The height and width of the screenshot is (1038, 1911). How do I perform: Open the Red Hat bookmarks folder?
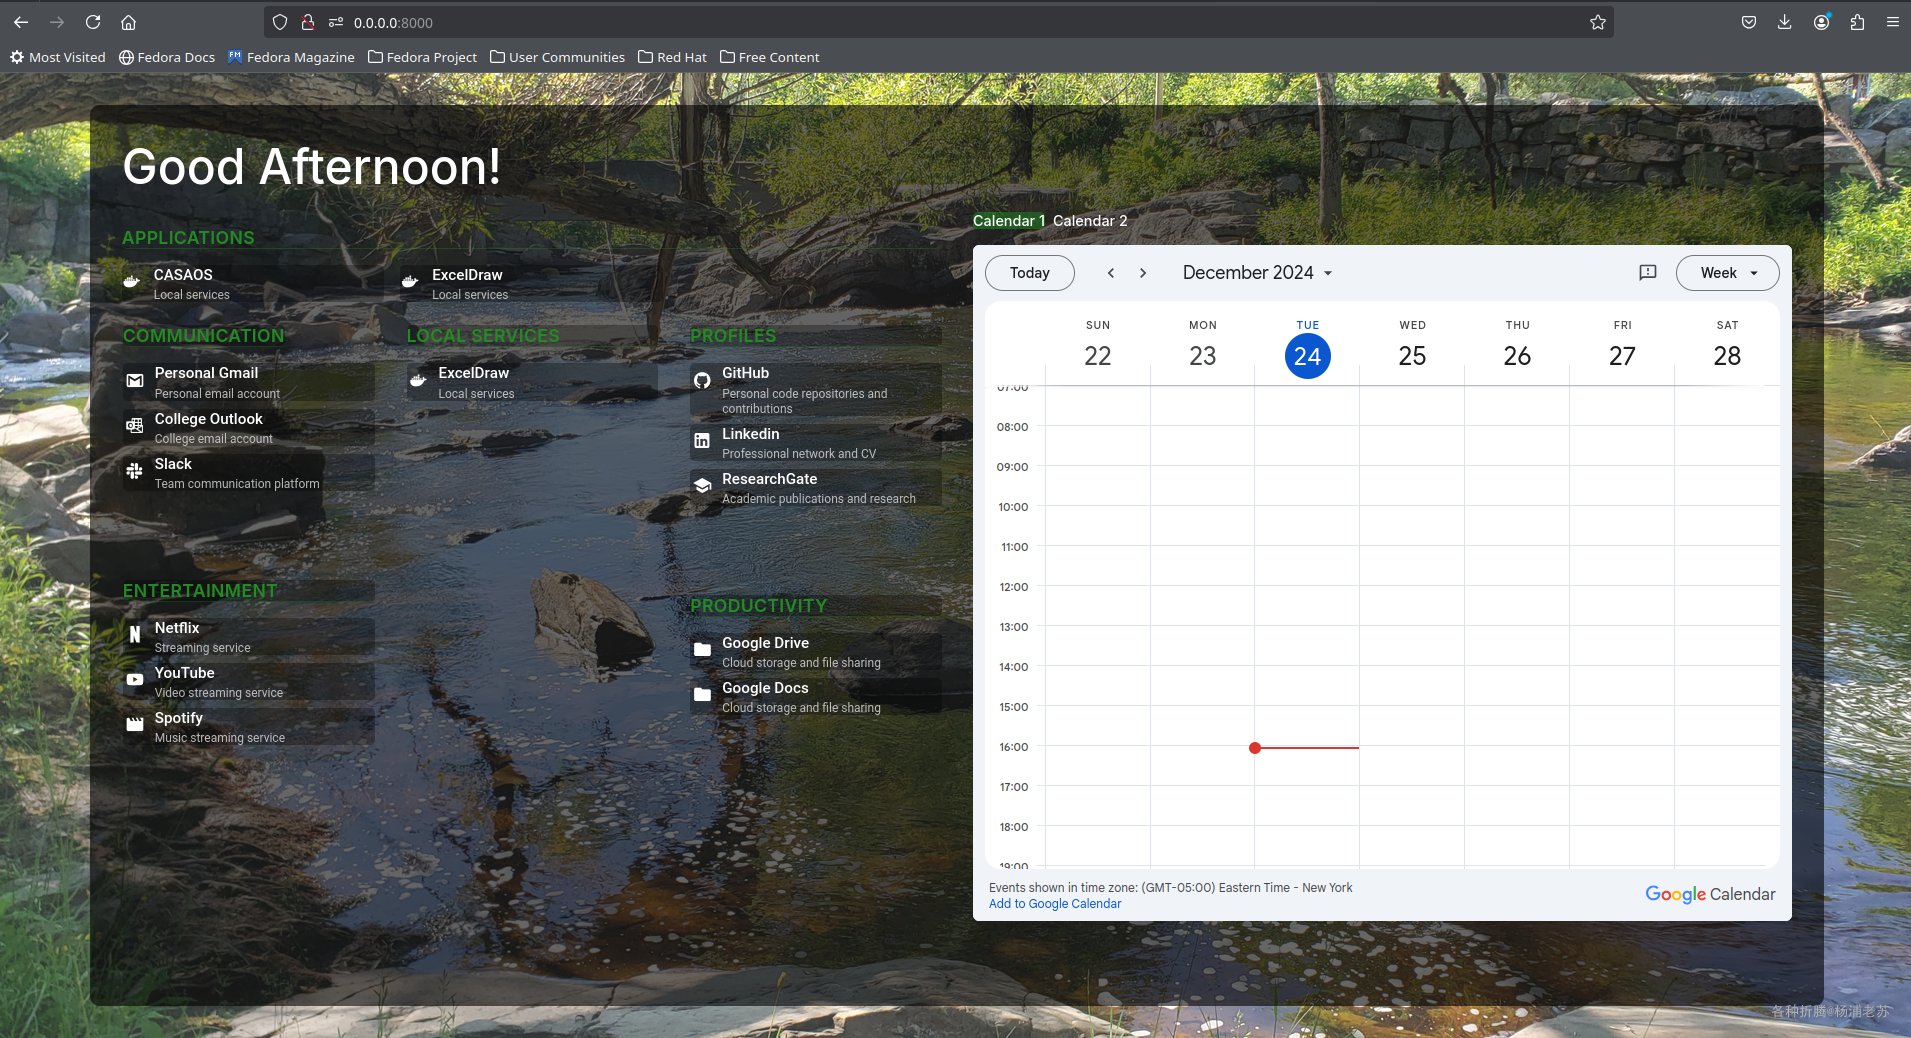coord(672,57)
